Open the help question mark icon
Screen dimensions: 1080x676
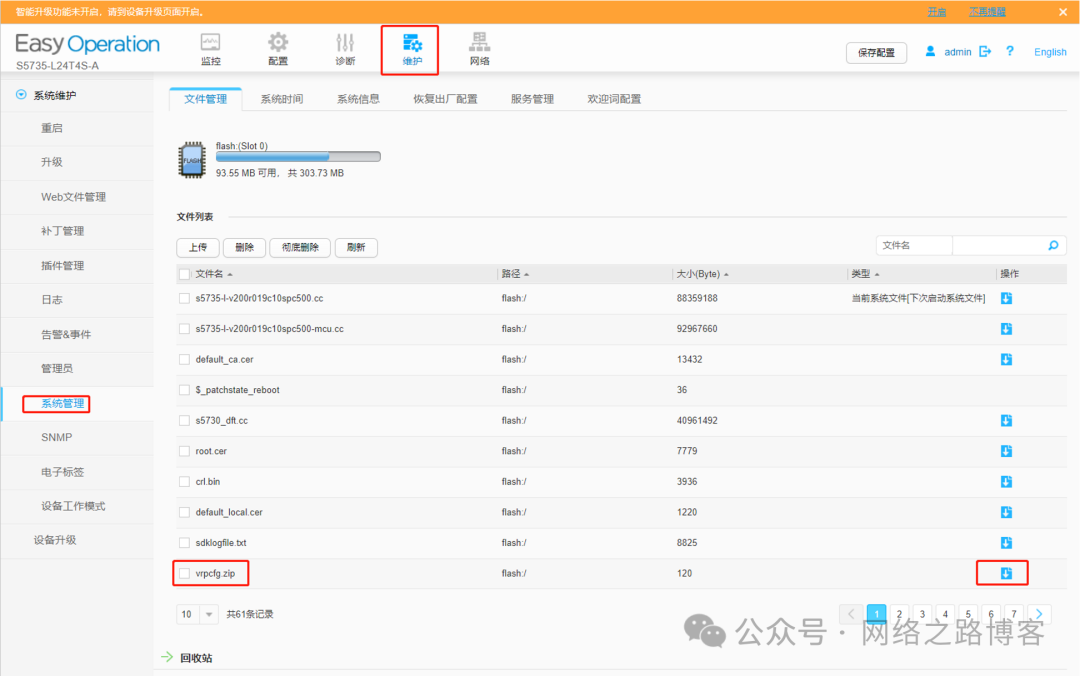point(1010,51)
